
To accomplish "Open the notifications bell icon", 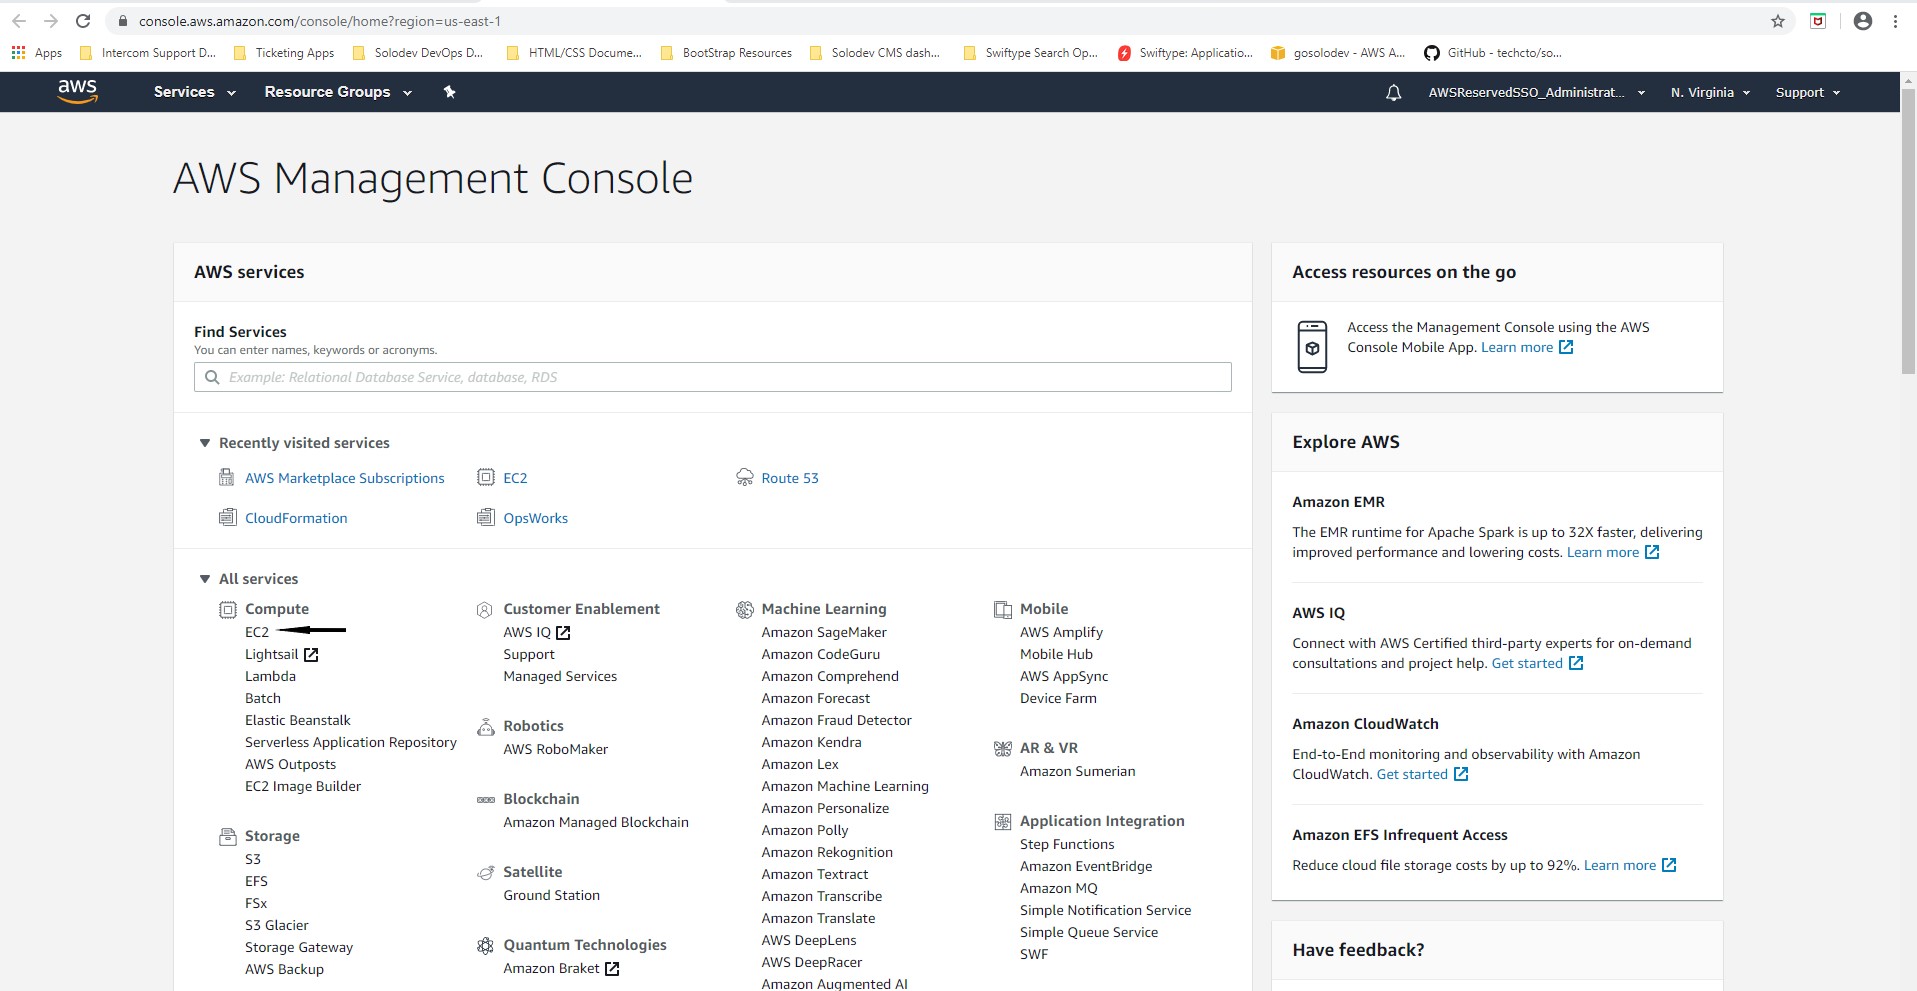I will [1393, 92].
